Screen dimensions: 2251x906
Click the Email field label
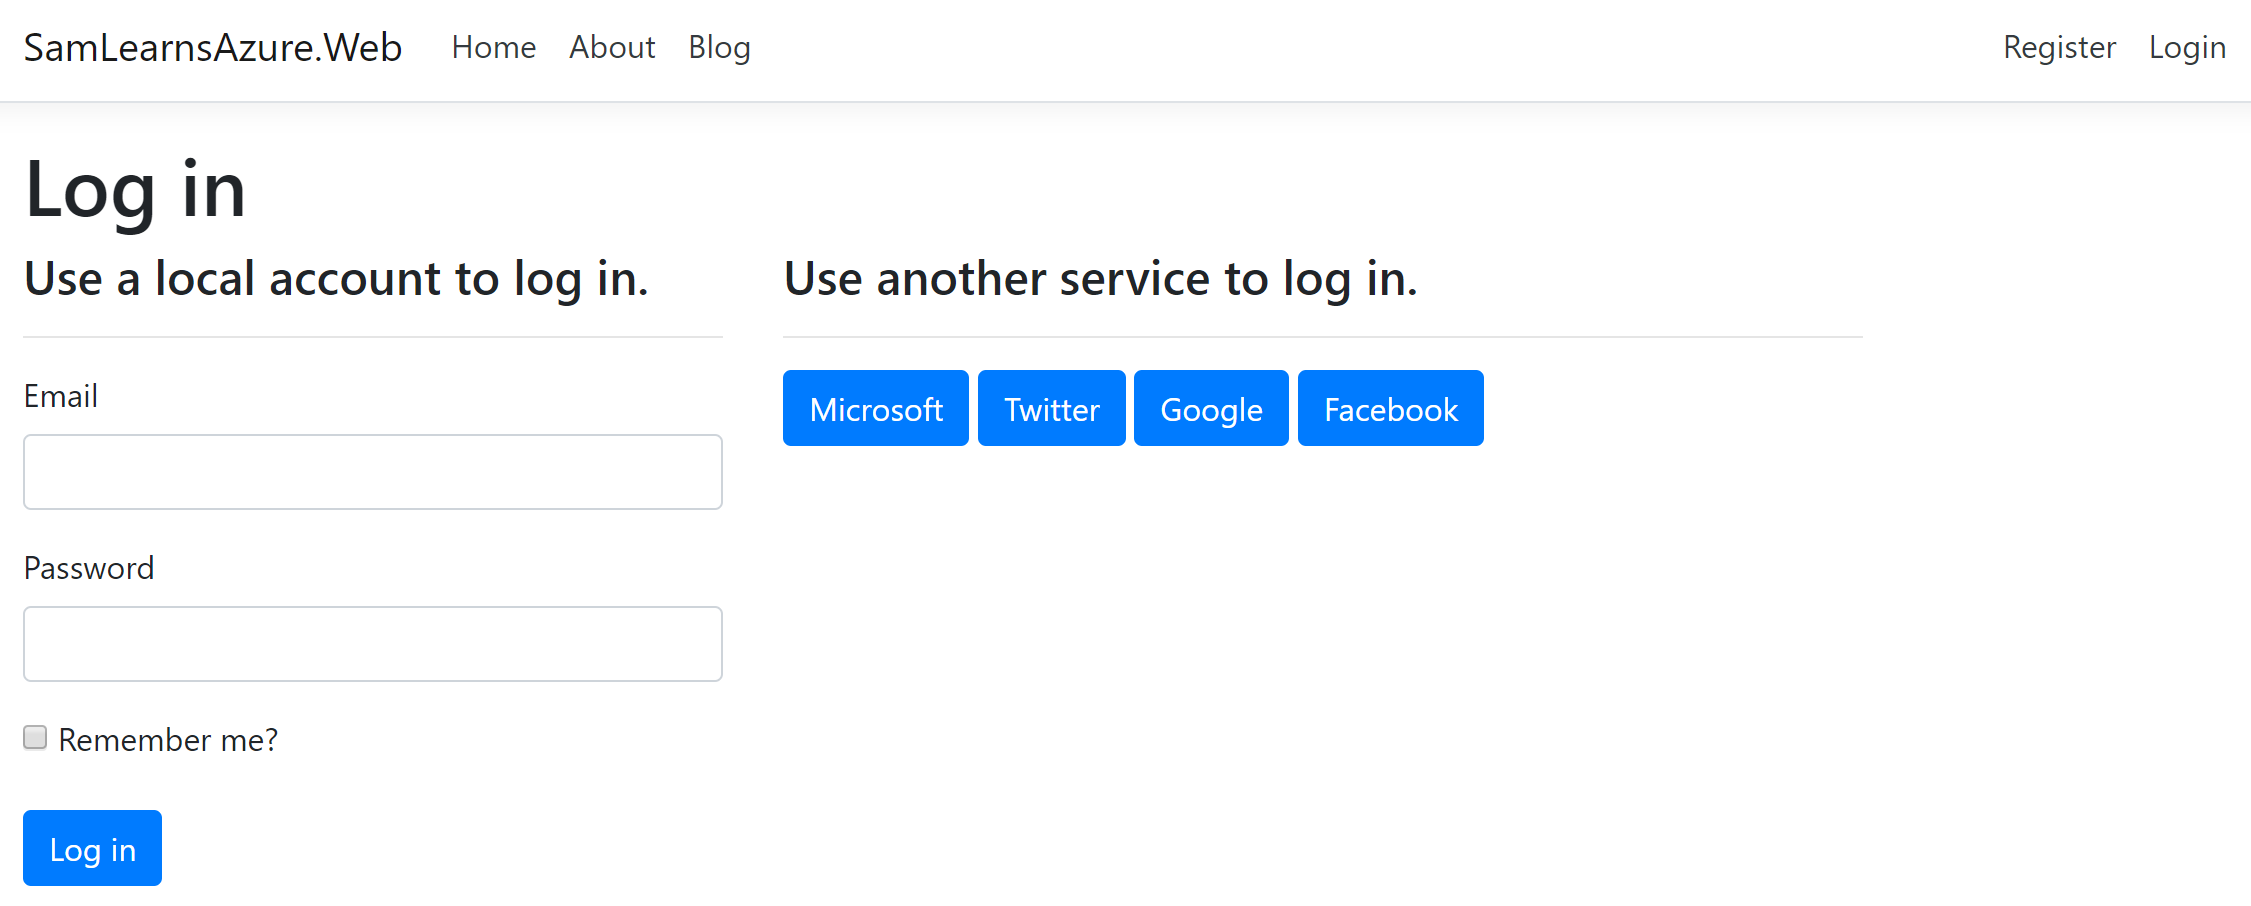click(61, 396)
